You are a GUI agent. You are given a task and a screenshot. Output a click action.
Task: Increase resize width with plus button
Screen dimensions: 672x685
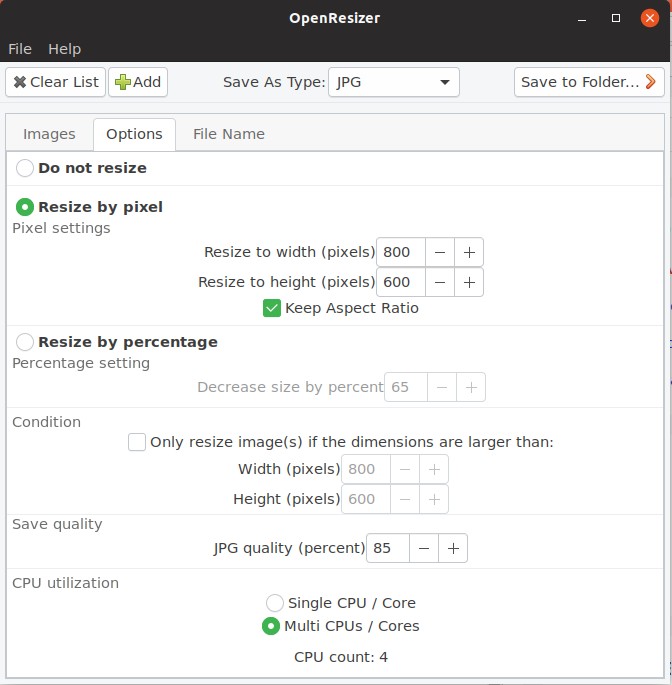click(469, 252)
